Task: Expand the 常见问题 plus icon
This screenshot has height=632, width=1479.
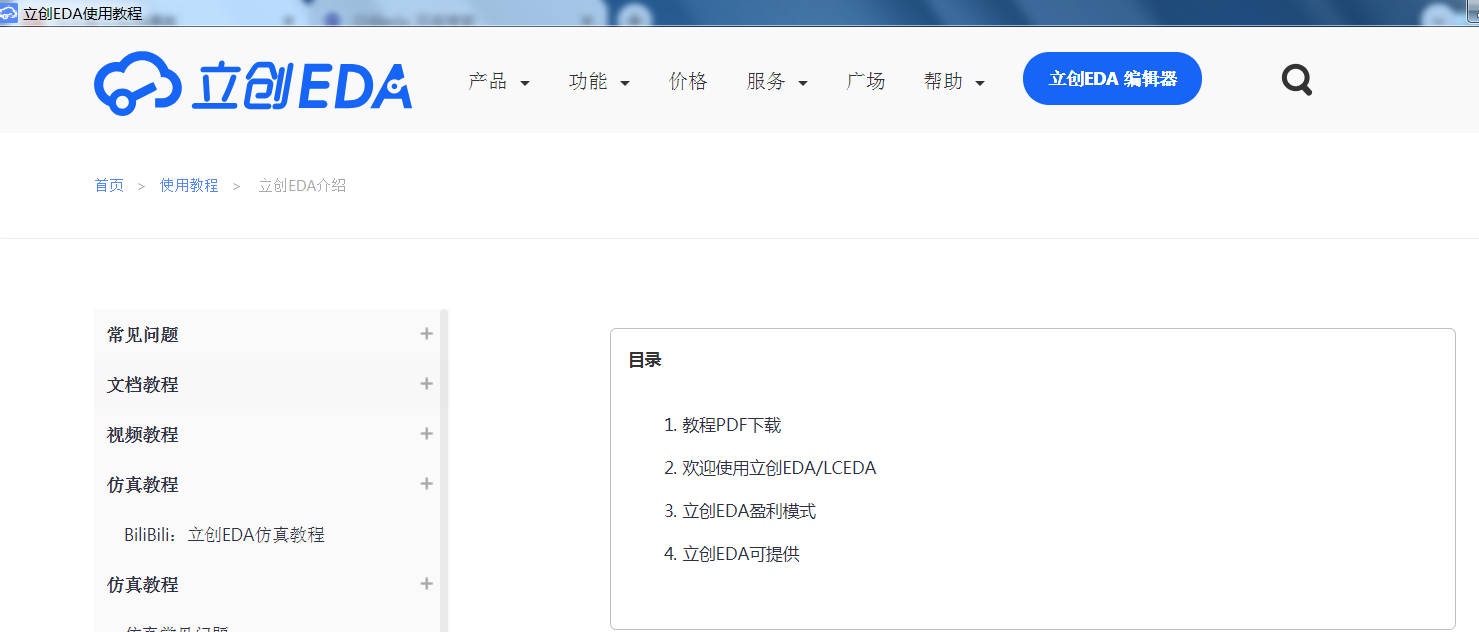Action: tap(427, 333)
